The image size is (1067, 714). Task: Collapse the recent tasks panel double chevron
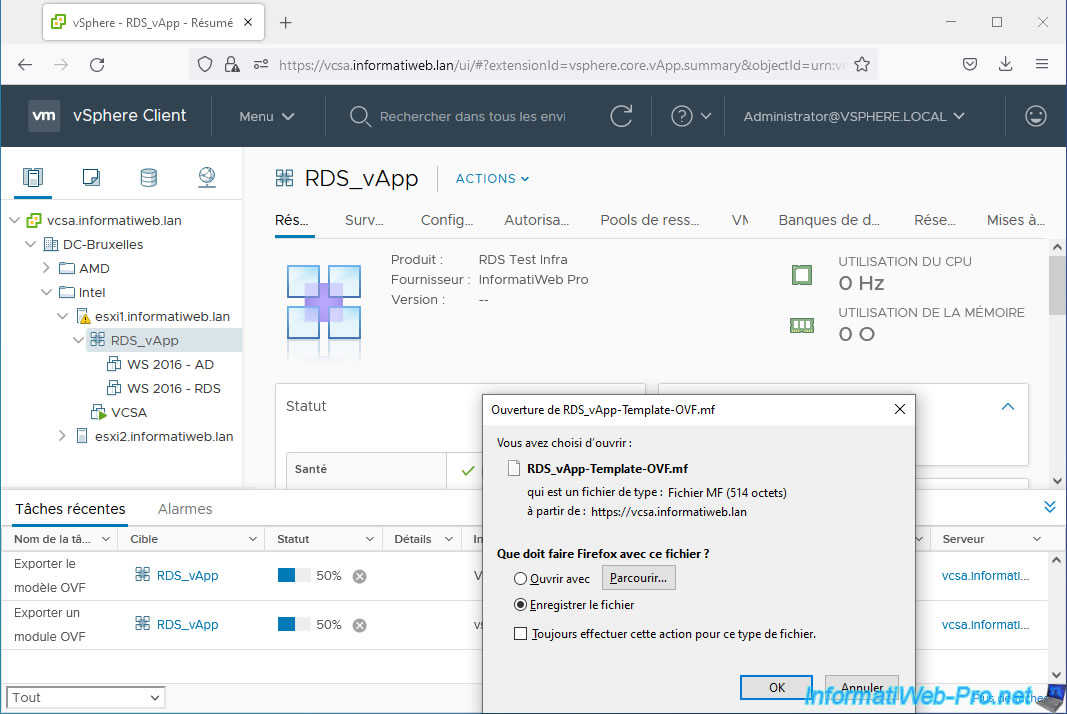pos(1050,507)
